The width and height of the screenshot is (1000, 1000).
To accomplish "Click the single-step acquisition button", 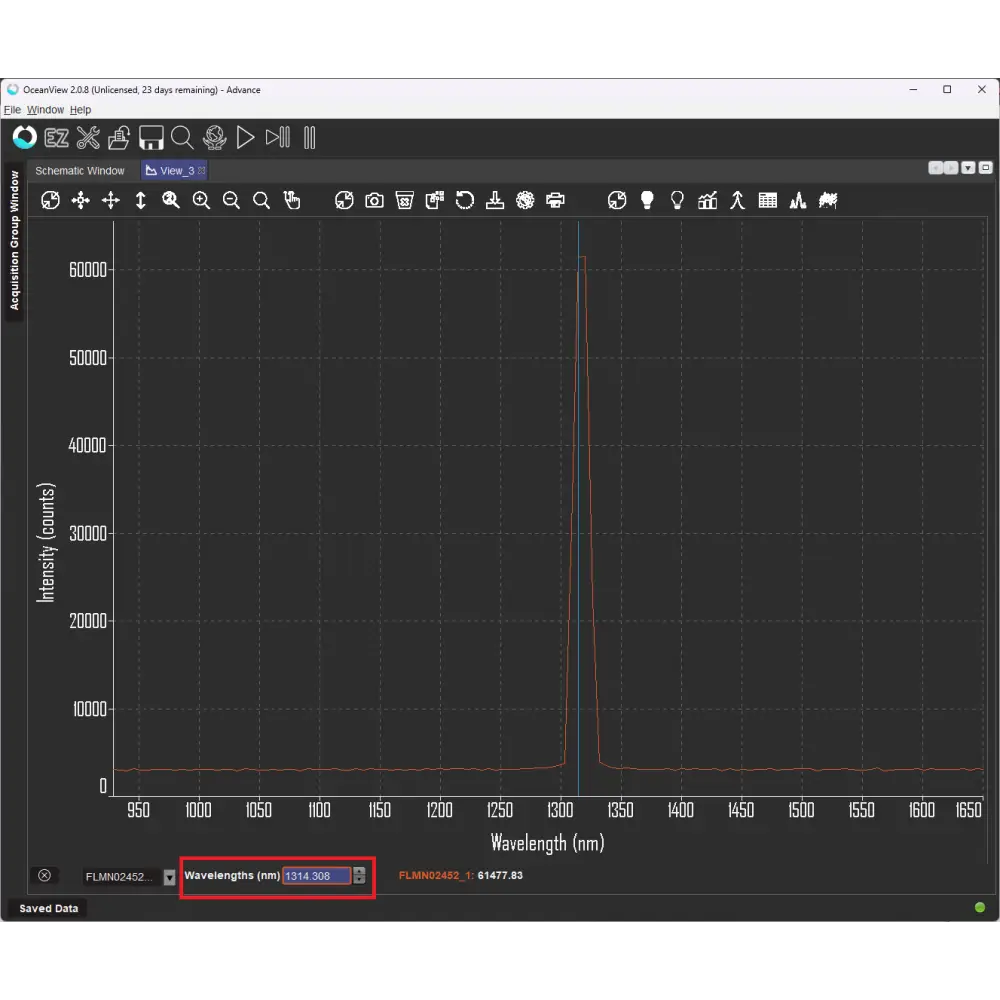I will (277, 138).
